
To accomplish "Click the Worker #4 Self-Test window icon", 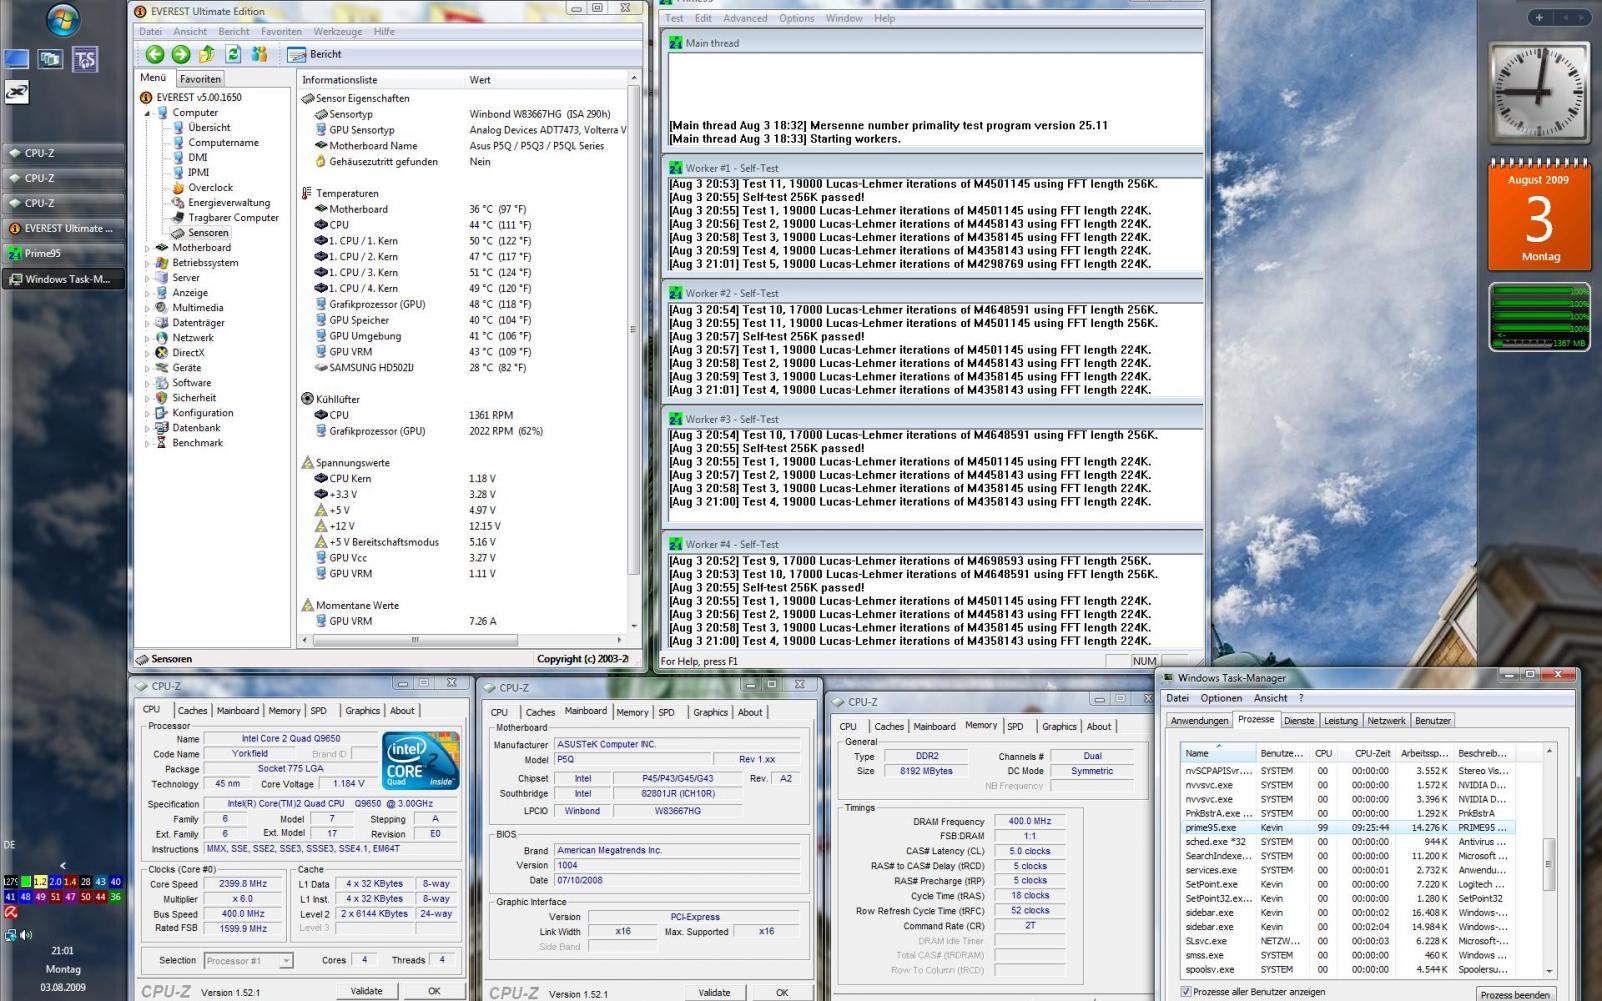I will 676,544.
